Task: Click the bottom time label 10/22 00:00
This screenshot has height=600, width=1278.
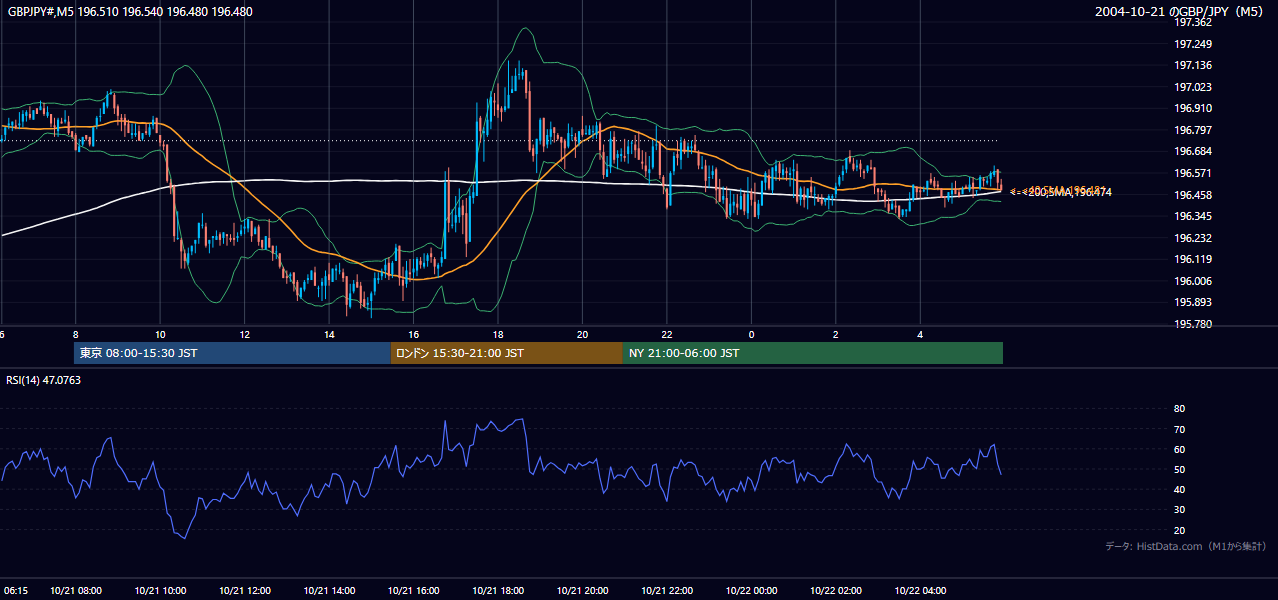Action: coord(752,591)
